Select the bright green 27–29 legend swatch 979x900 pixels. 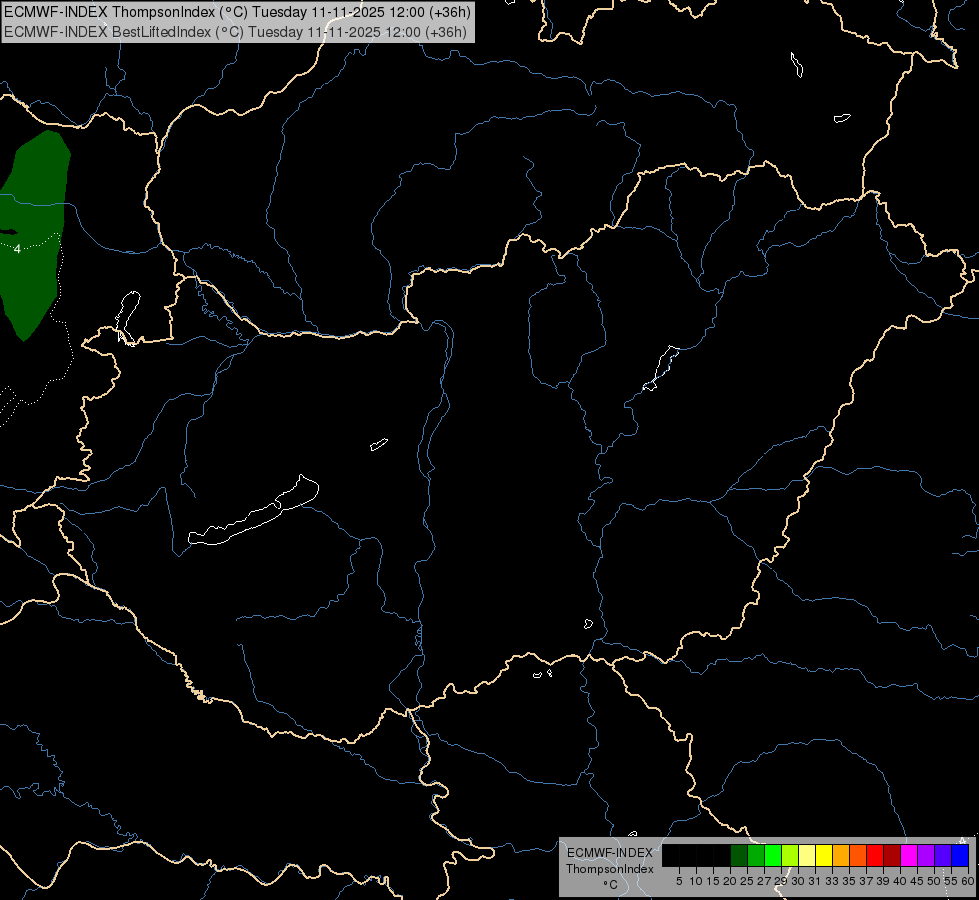tap(773, 855)
